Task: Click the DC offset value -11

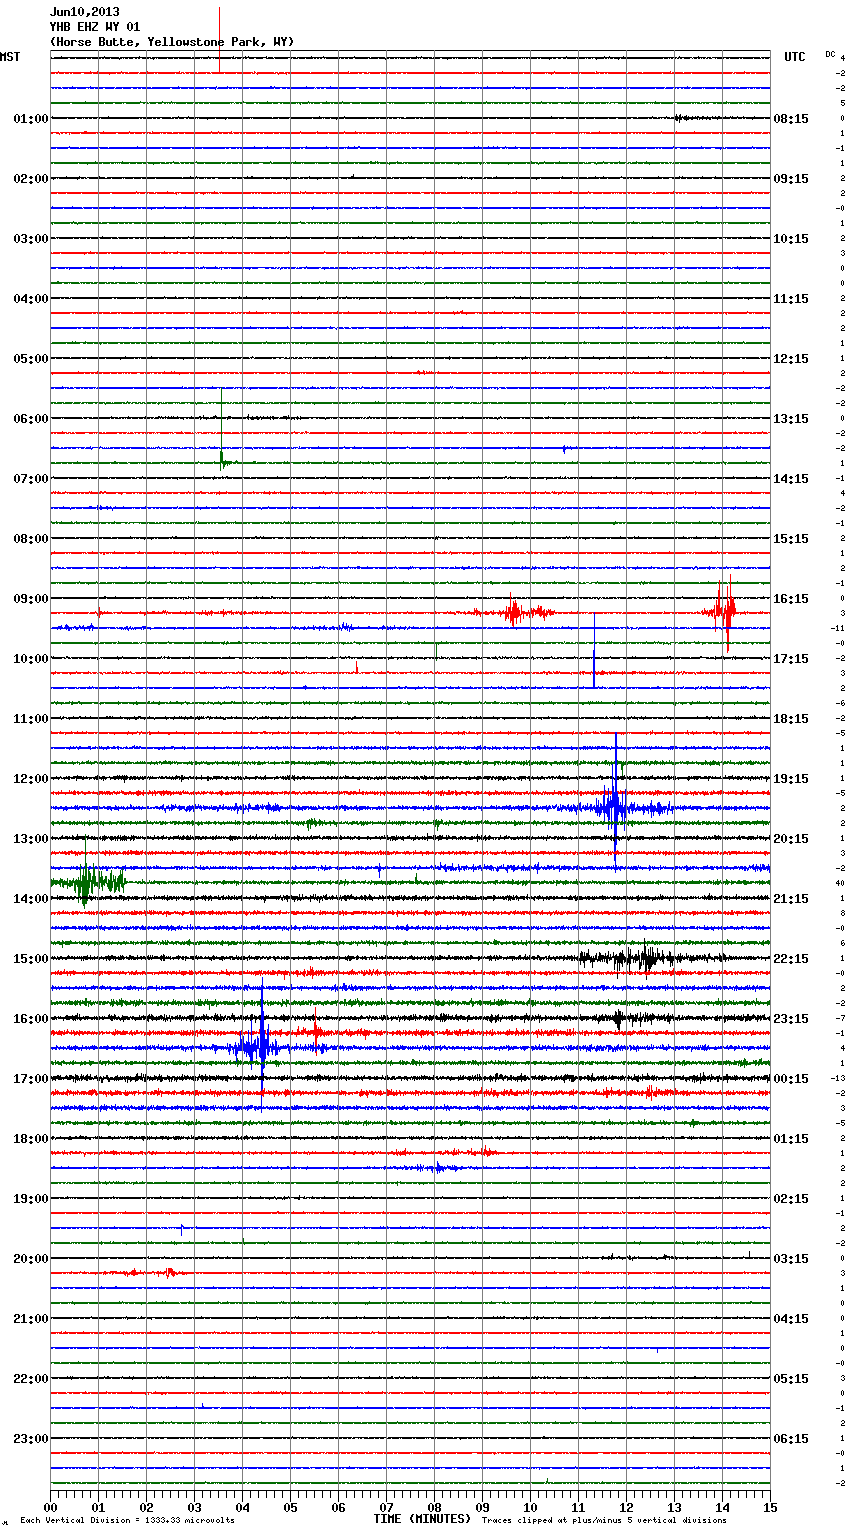Action: tap(840, 628)
